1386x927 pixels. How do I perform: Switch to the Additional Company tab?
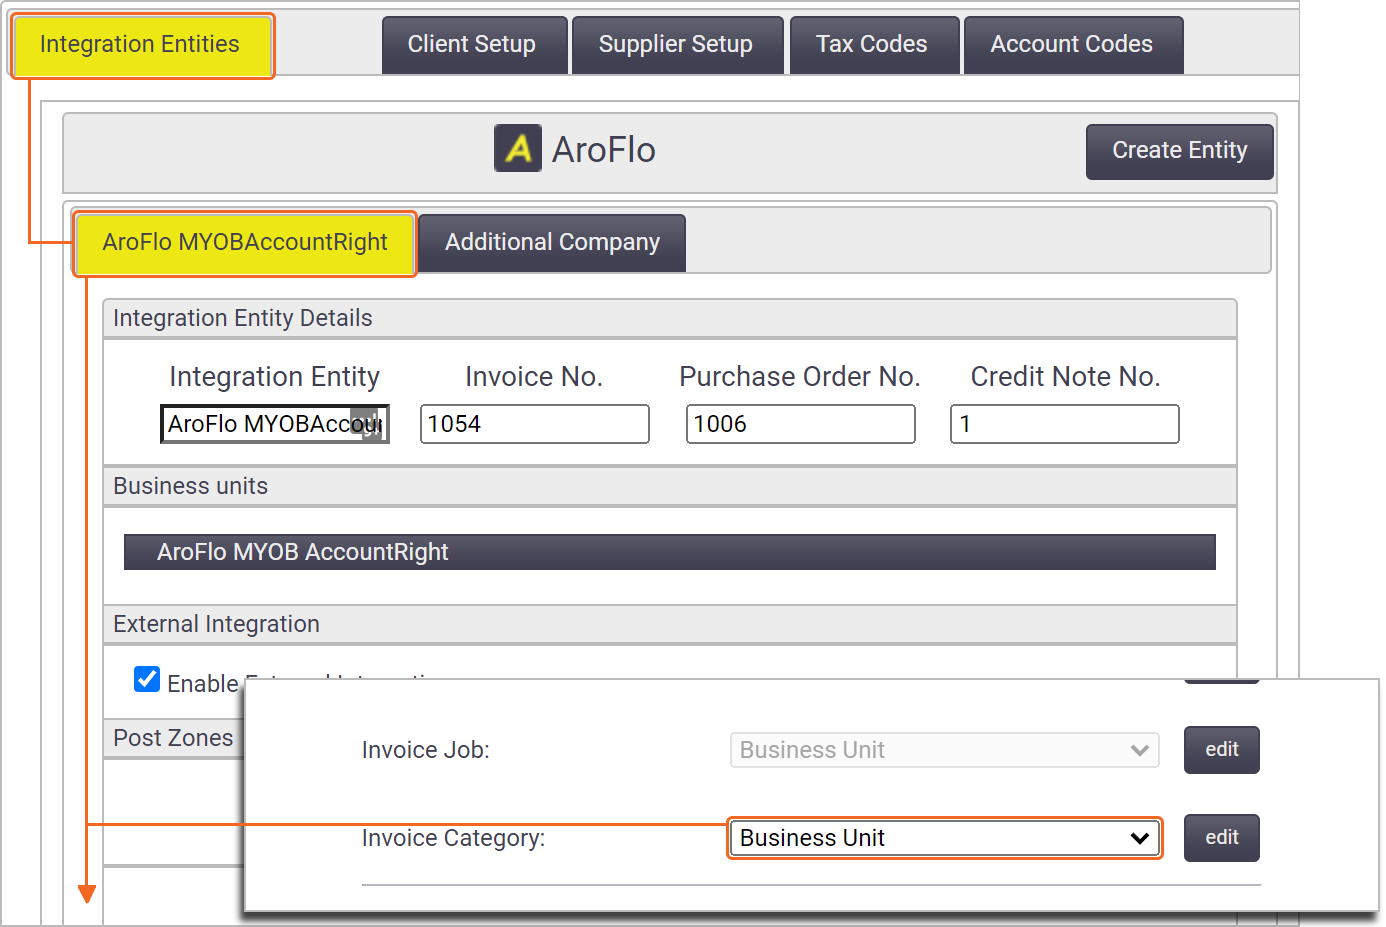click(552, 243)
